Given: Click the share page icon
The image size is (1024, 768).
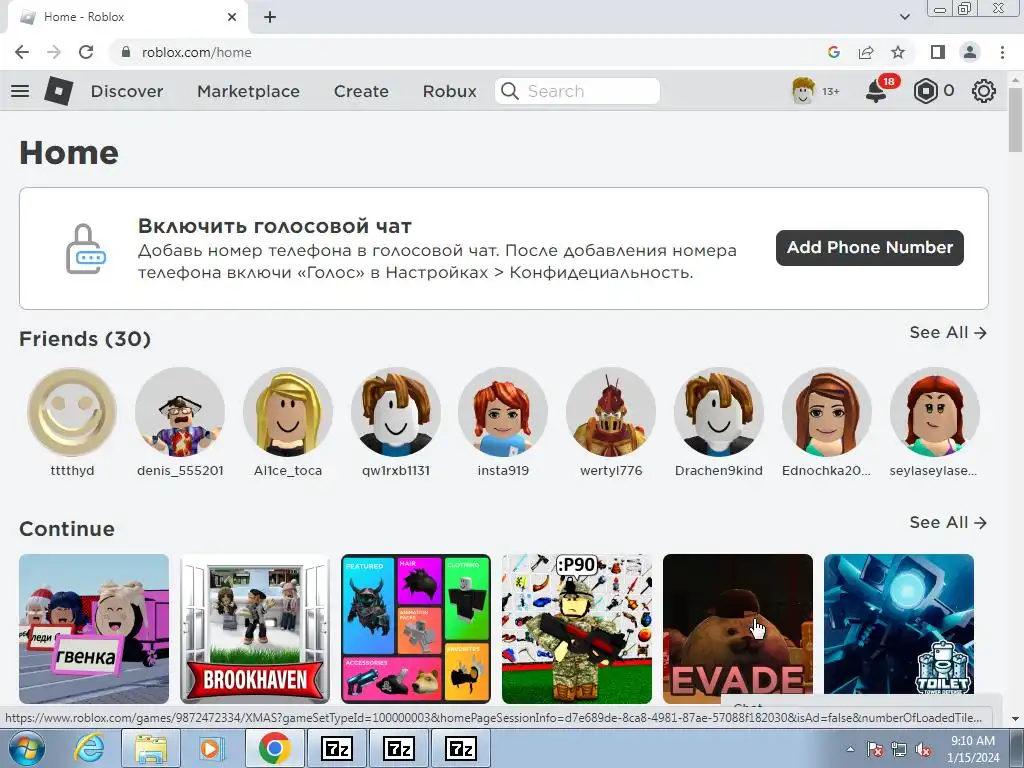Looking at the screenshot, I should (866, 52).
